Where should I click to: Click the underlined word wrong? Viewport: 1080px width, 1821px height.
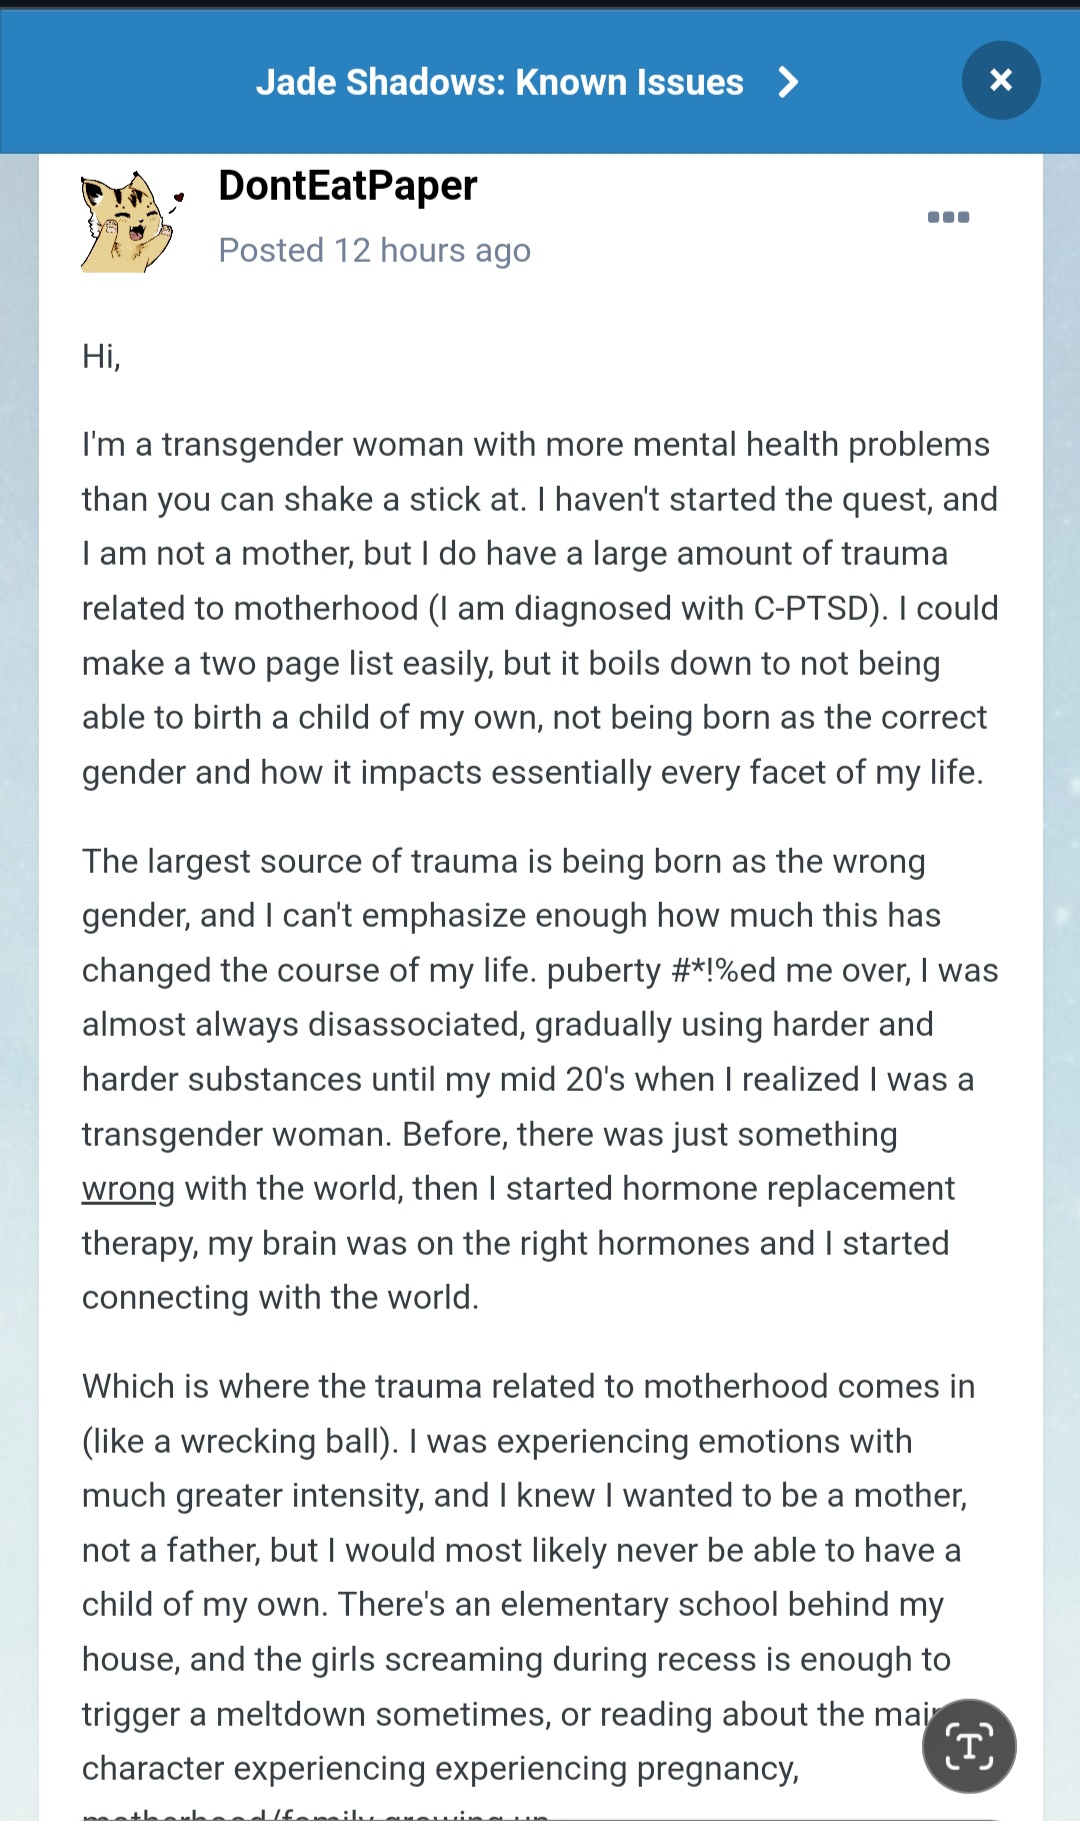pos(128,1189)
